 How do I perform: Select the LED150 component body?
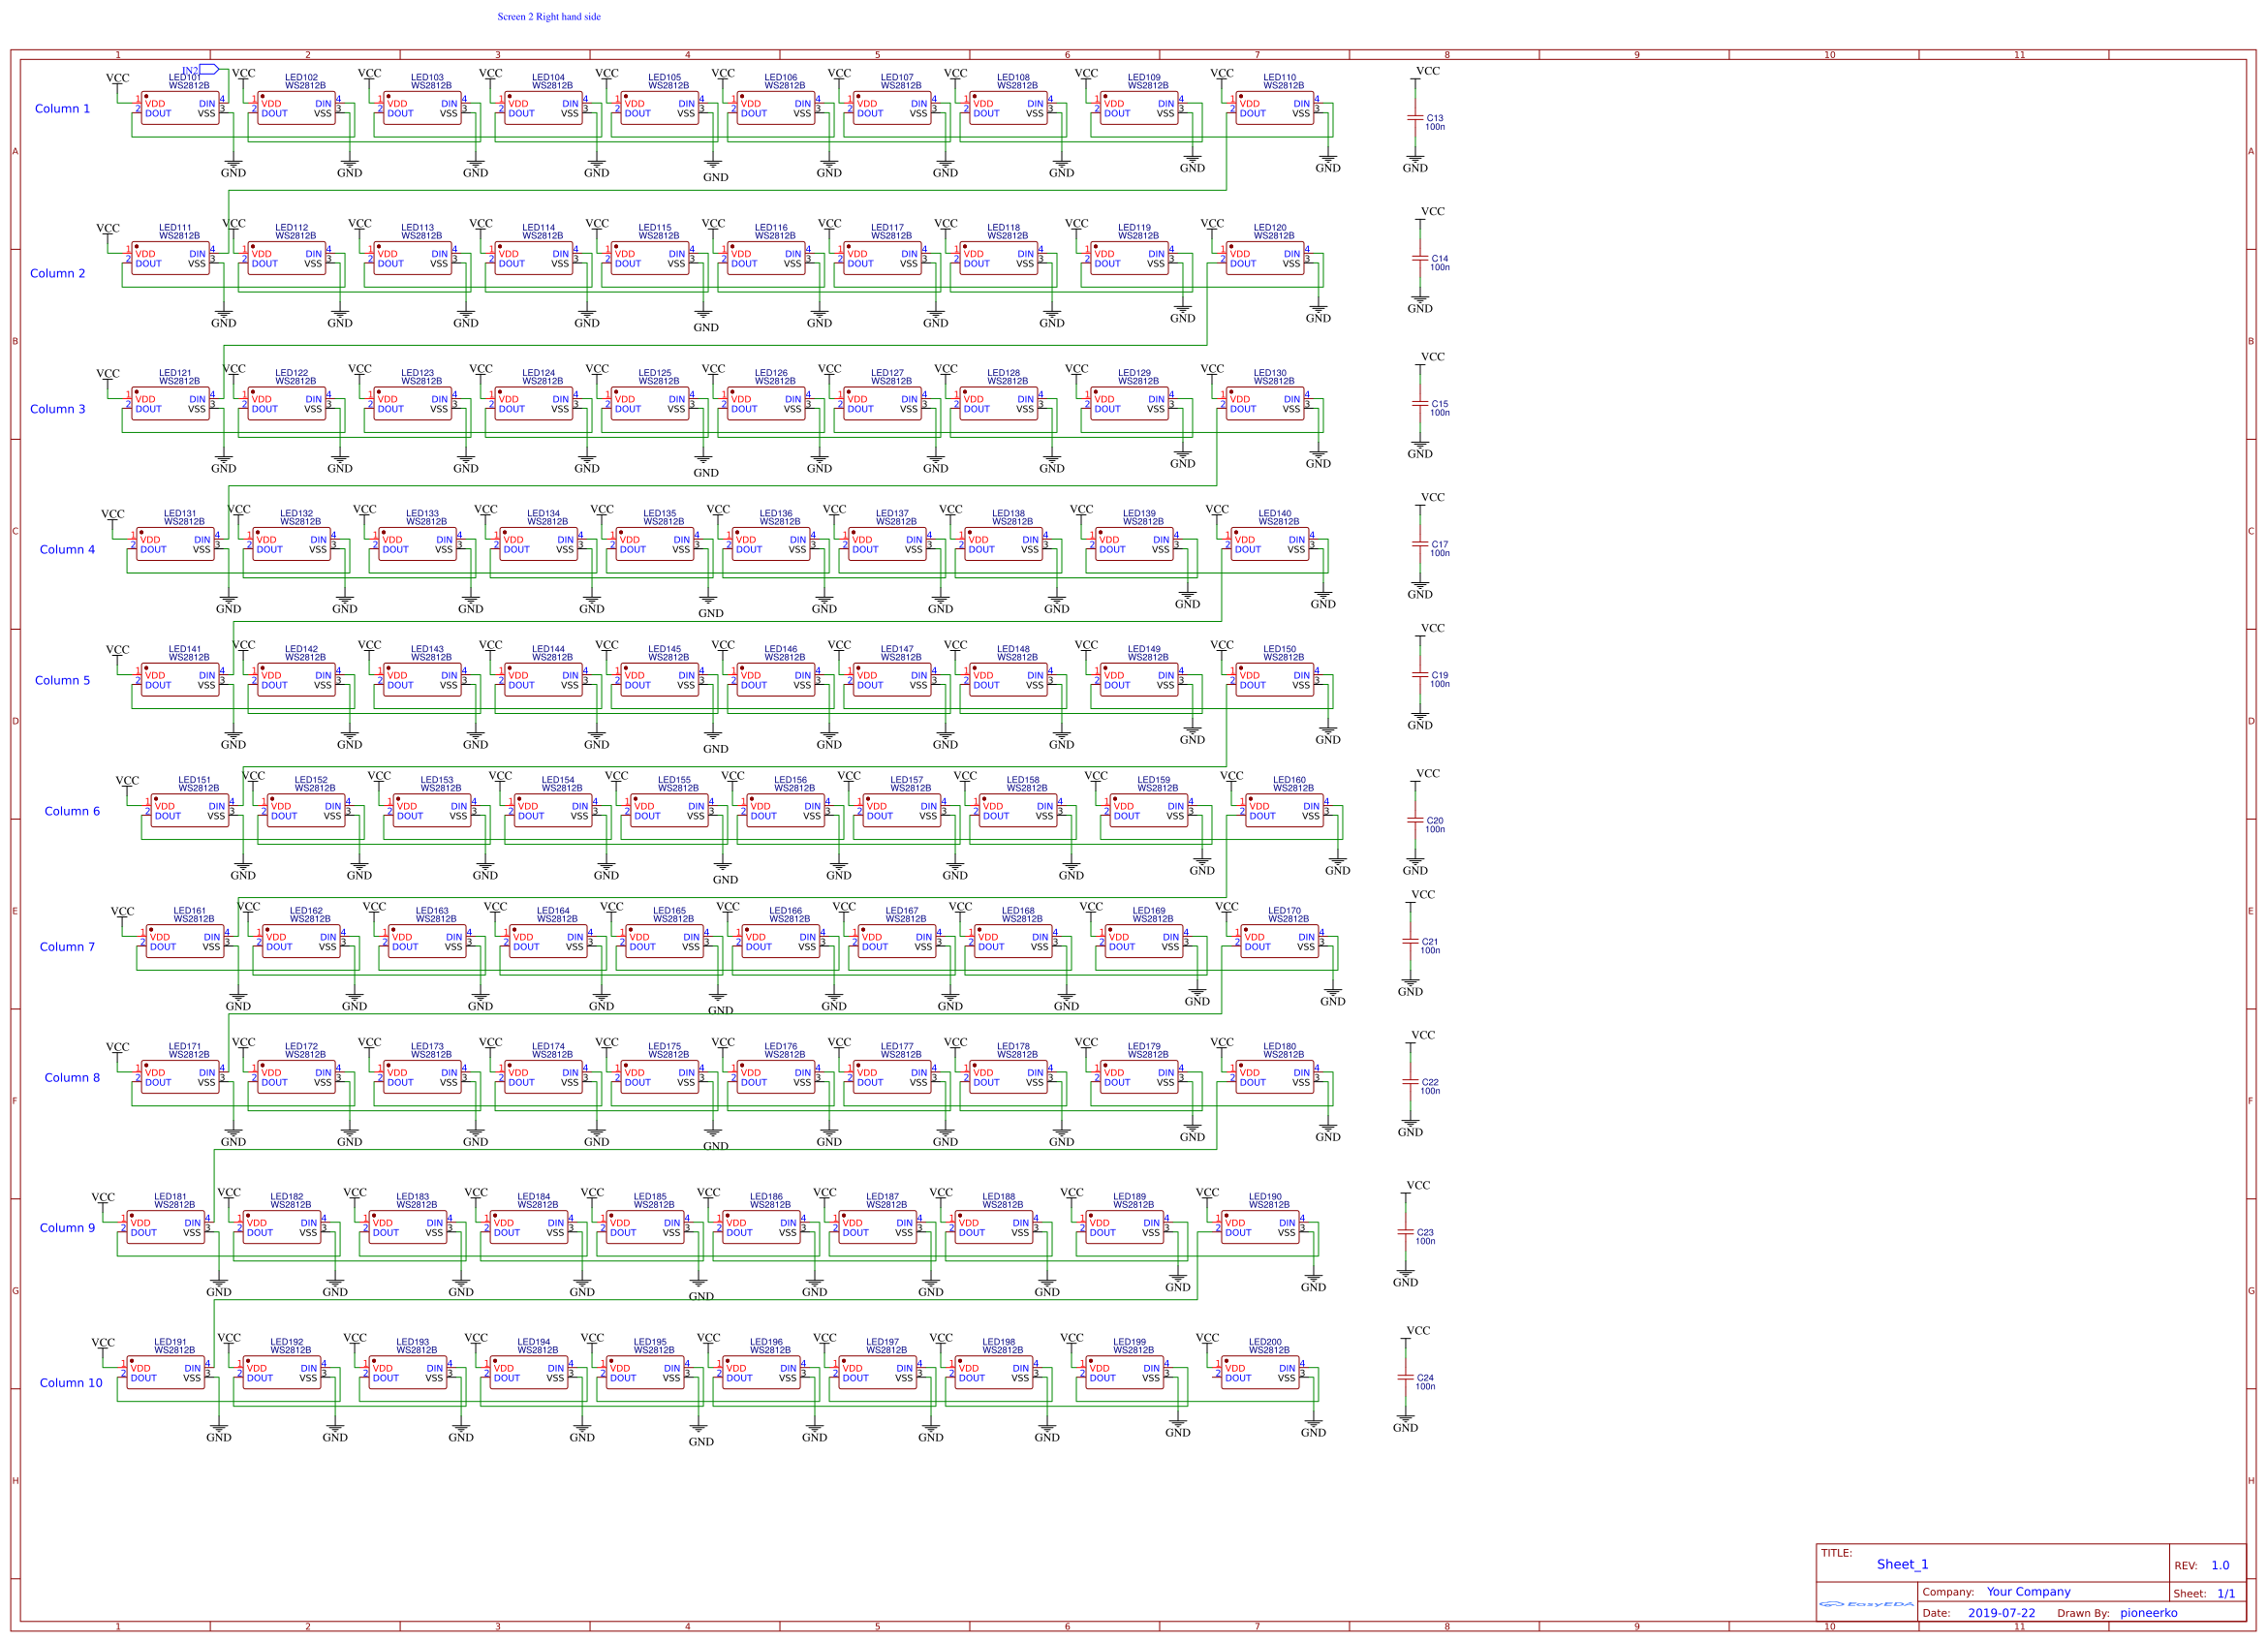[1274, 680]
